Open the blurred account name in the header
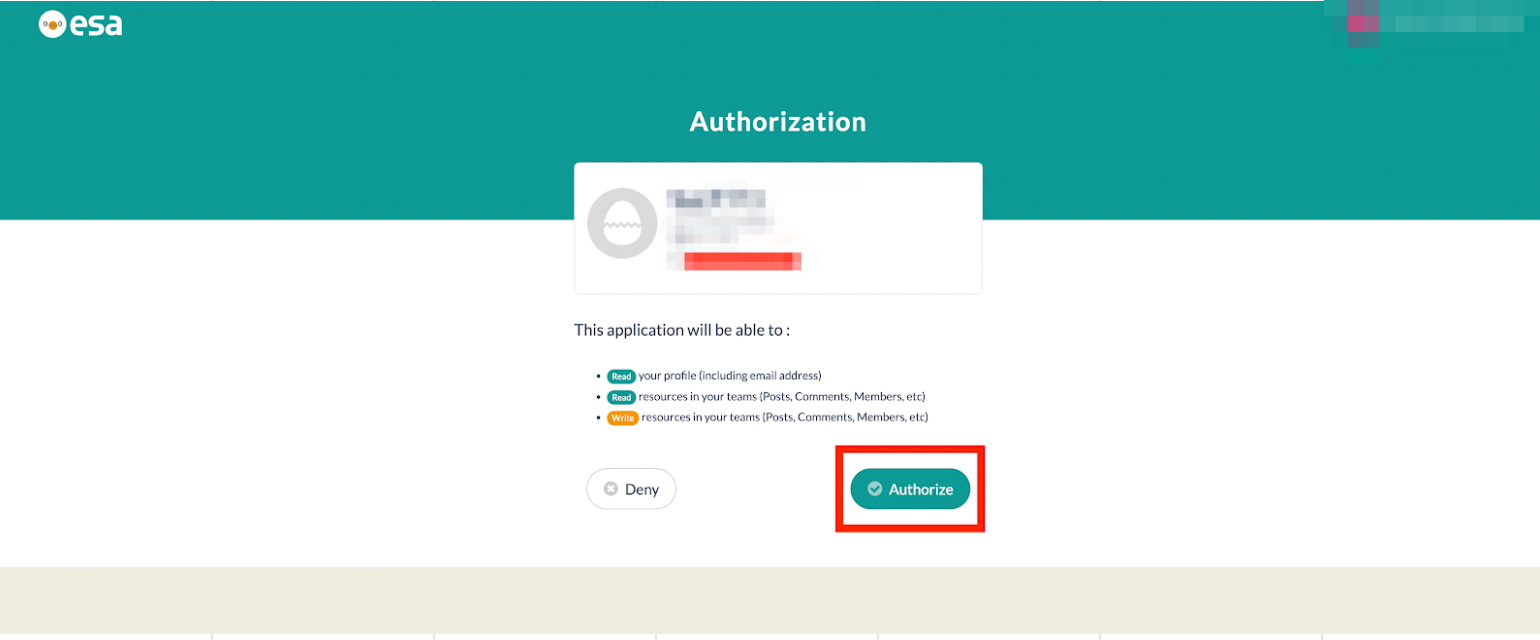 pyautogui.click(x=1458, y=23)
